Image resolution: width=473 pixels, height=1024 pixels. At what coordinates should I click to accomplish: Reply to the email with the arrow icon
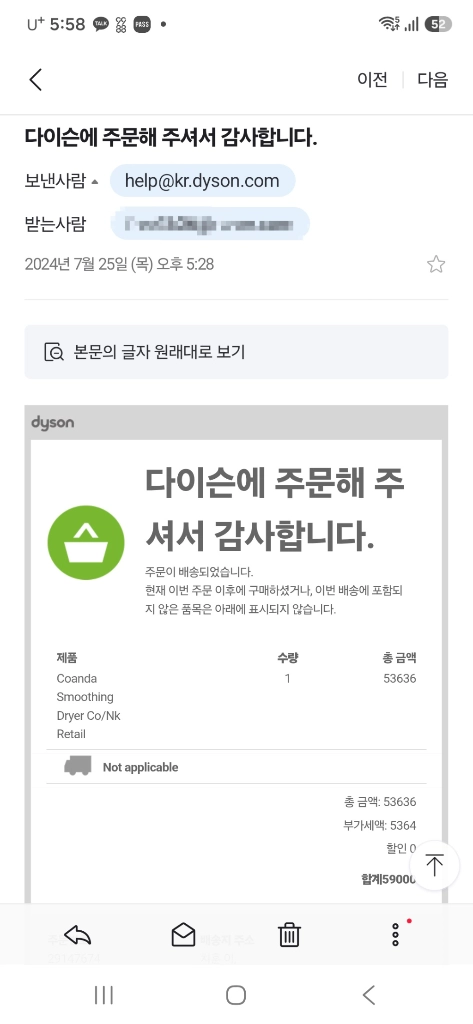tap(78, 936)
